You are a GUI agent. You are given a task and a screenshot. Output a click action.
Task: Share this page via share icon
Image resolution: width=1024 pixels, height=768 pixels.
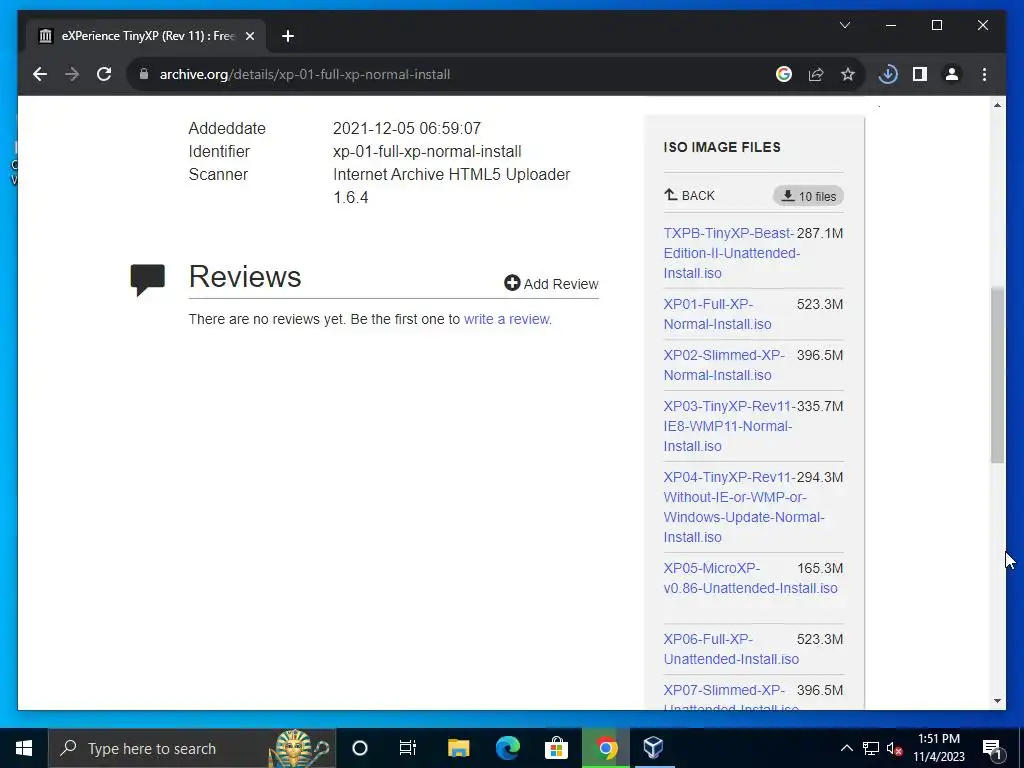(x=816, y=74)
